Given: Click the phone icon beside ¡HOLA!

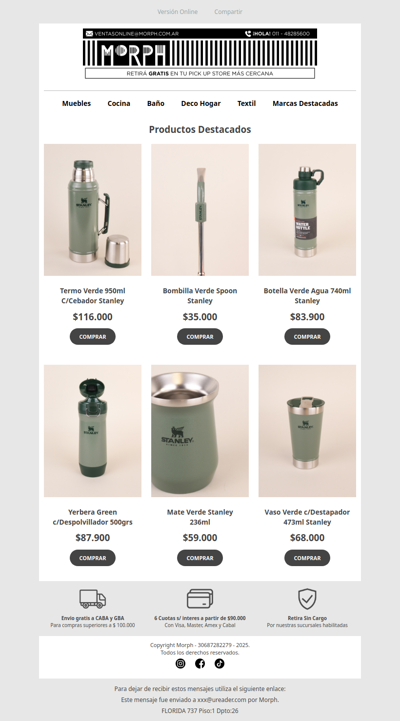Looking at the screenshot, I should (x=248, y=34).
